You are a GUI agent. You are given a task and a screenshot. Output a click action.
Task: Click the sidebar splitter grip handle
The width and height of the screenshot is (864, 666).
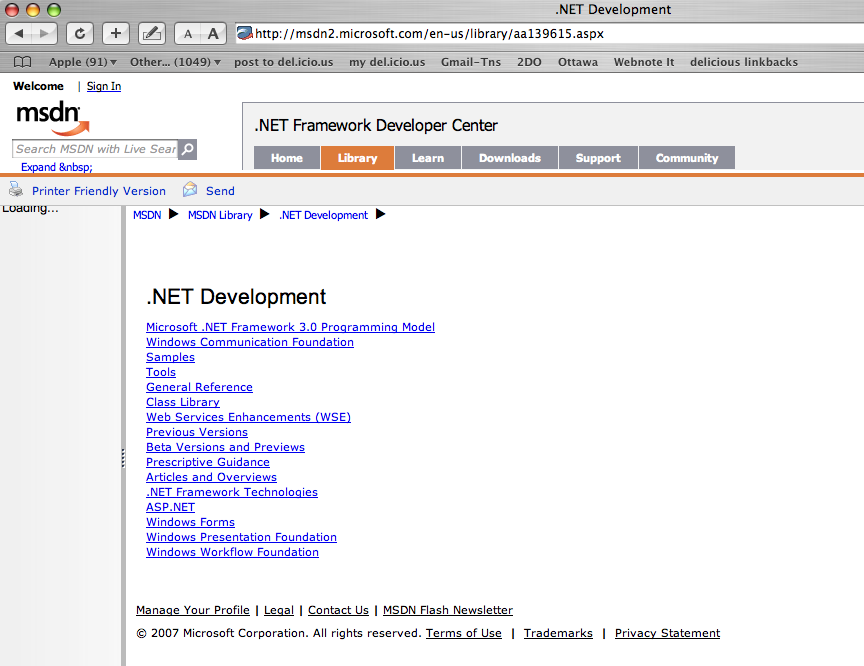[123, 458]
